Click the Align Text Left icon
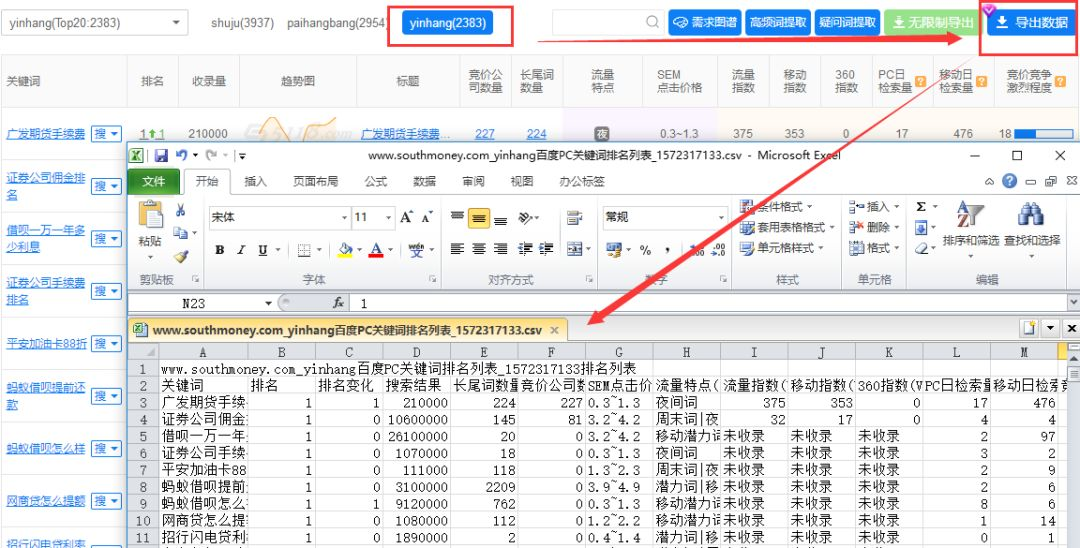 click(x=457, y=249)
